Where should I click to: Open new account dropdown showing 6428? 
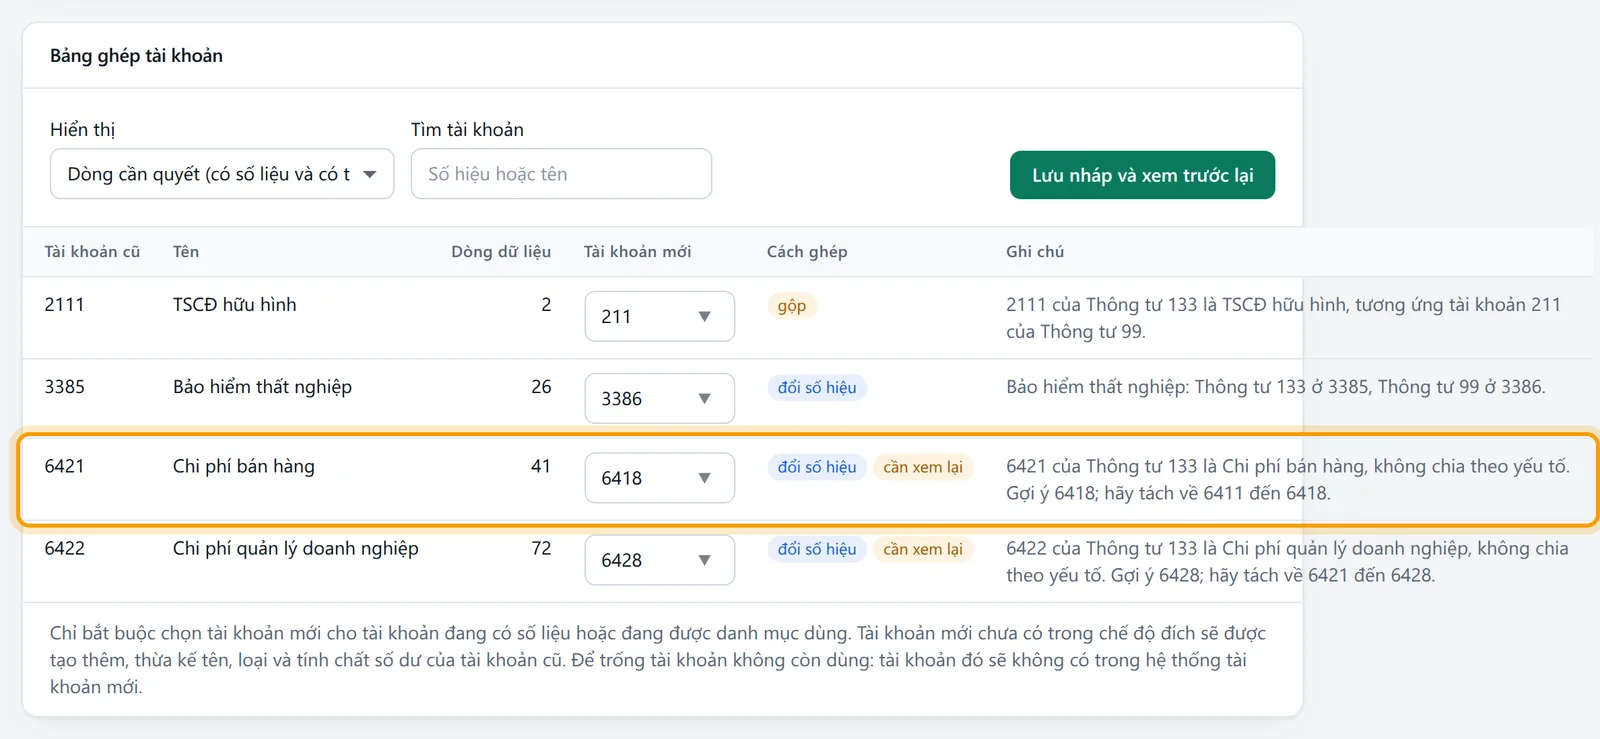(x=660, y=560)
